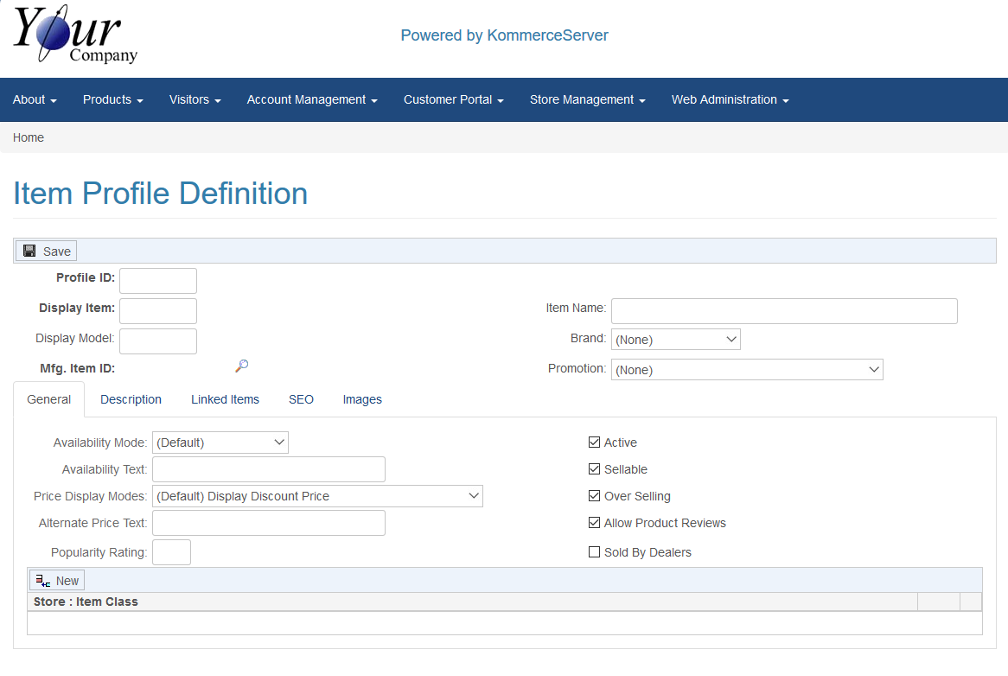Disable Allow Product Reviews option
The width and height of the screenshot is (1008, 676).
coord(595,523)
